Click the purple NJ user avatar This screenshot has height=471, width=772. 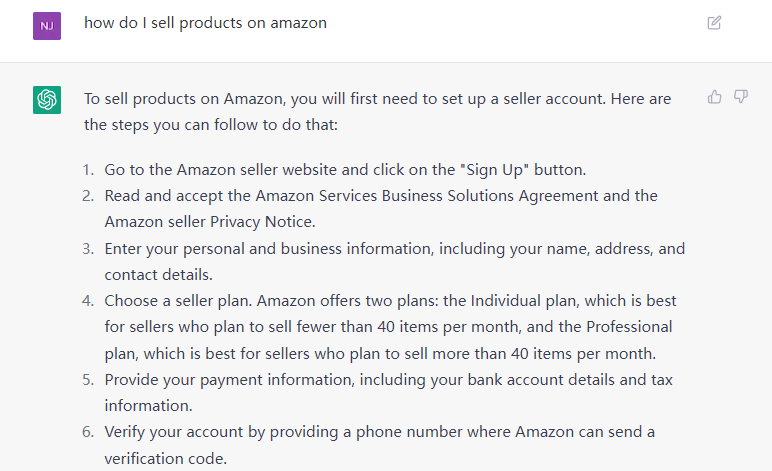pos(47,26)
